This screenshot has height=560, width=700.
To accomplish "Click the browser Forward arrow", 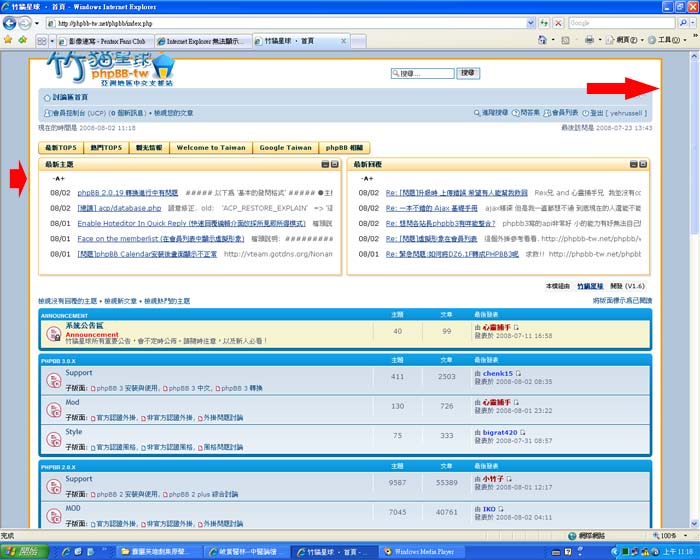I will coord(25,23).
